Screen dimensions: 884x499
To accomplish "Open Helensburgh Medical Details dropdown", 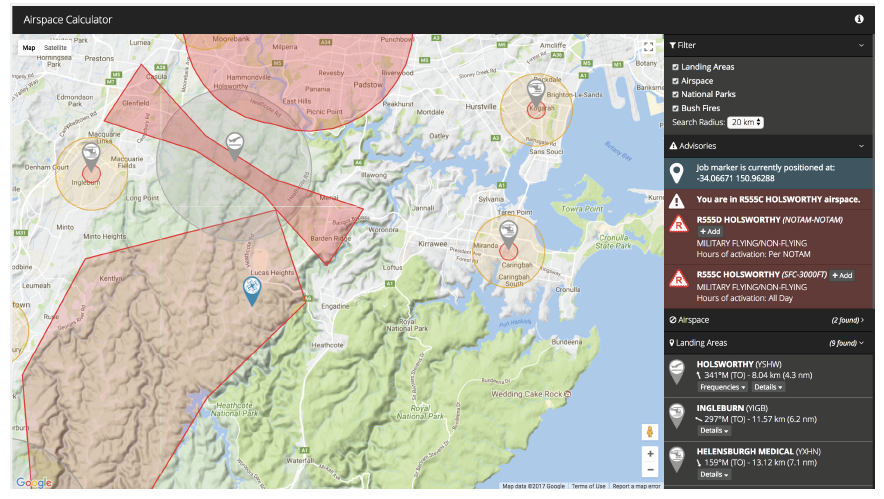I will click(x=714, y=474).
